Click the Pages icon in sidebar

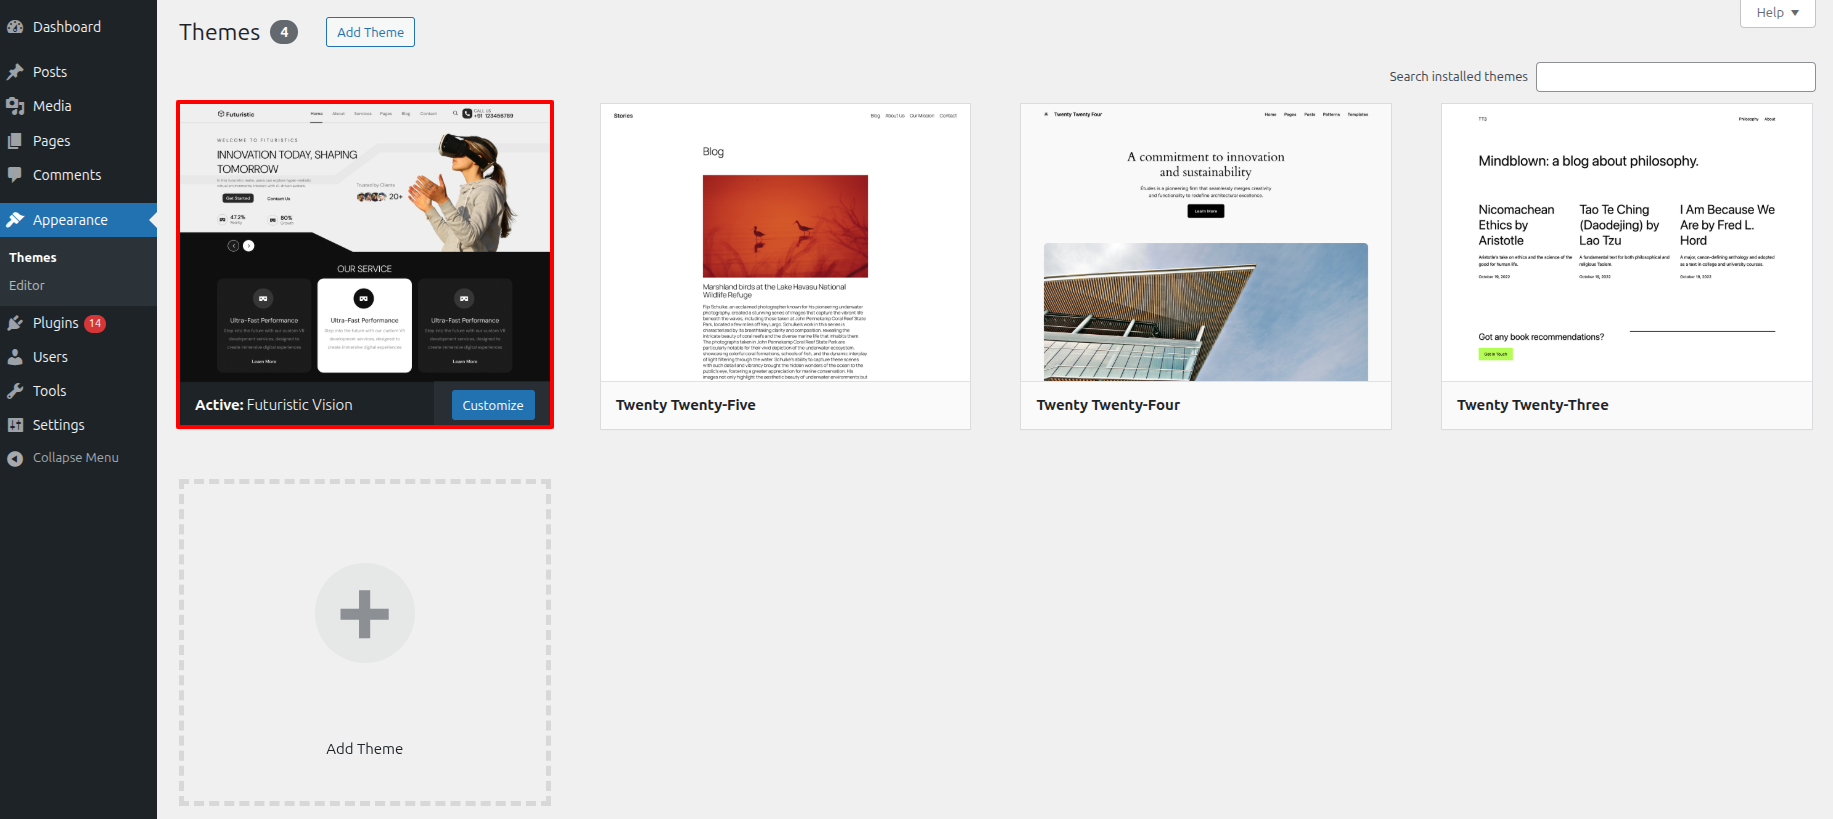point(15,141)
